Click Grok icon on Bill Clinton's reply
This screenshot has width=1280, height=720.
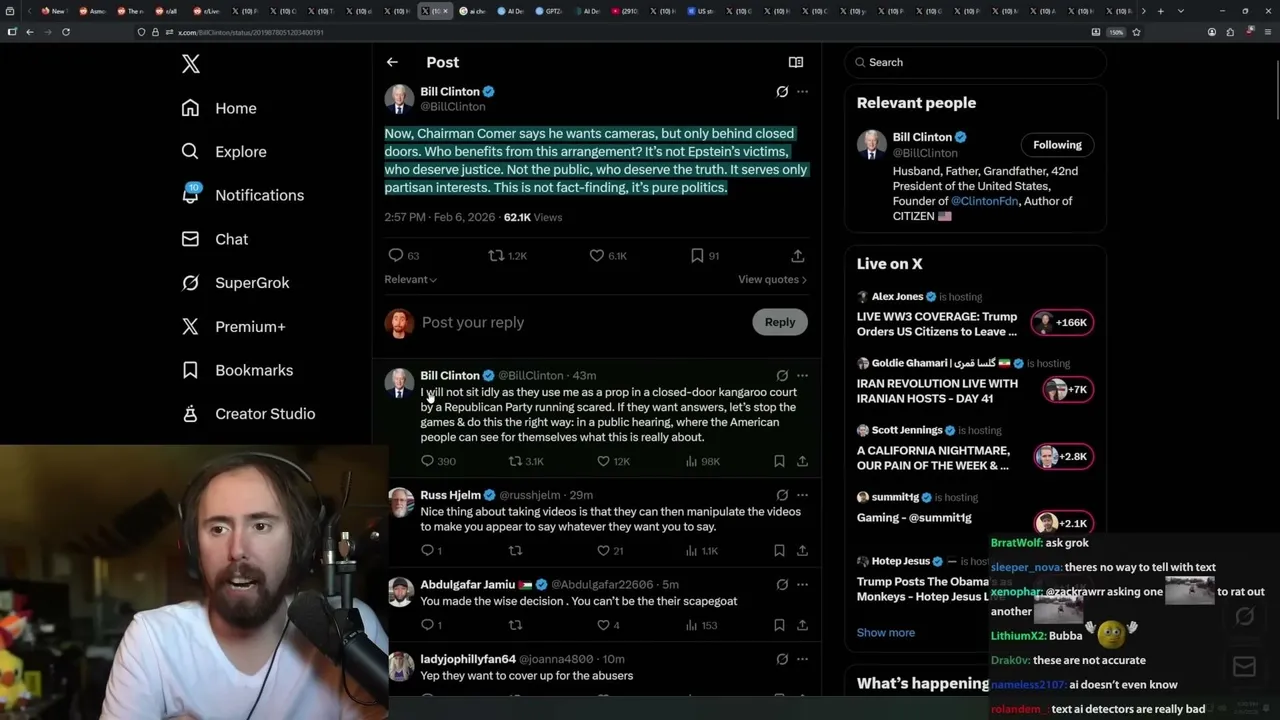point(782,376)
